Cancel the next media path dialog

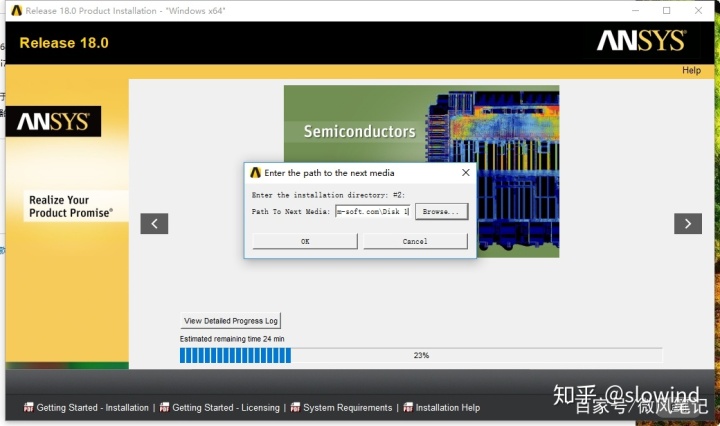pyautogui.click(x=415, y=241)
